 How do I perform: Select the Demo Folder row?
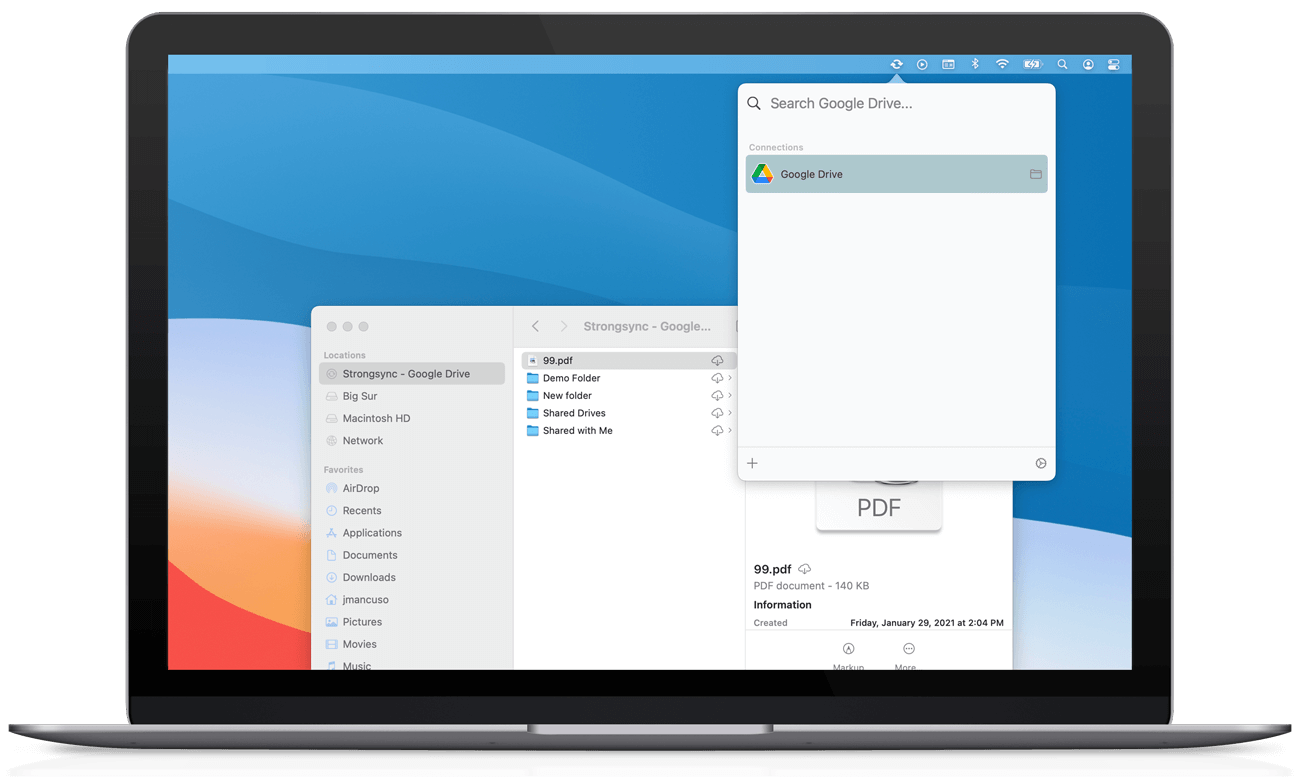pos(629,378)
